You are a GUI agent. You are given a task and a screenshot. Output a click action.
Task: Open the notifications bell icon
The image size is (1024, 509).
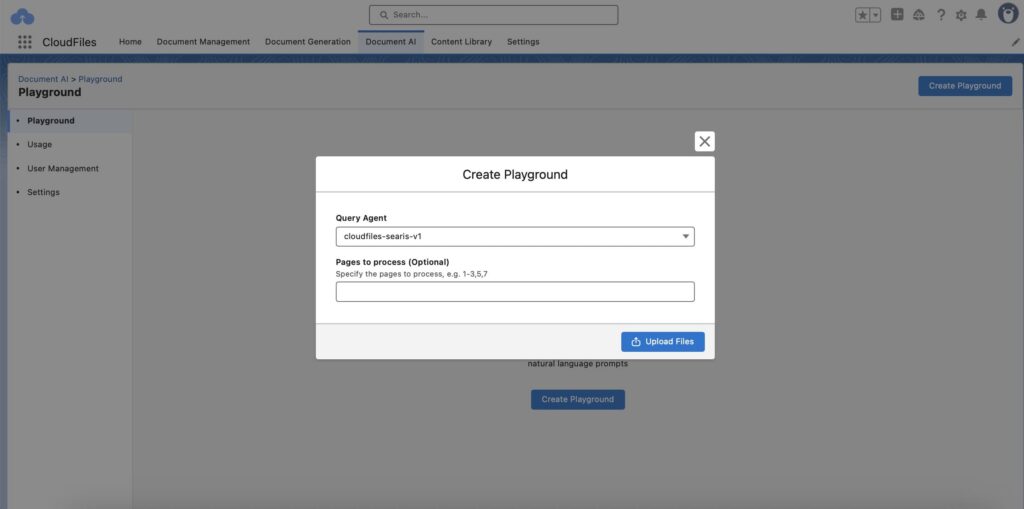(x=981, y=14)
